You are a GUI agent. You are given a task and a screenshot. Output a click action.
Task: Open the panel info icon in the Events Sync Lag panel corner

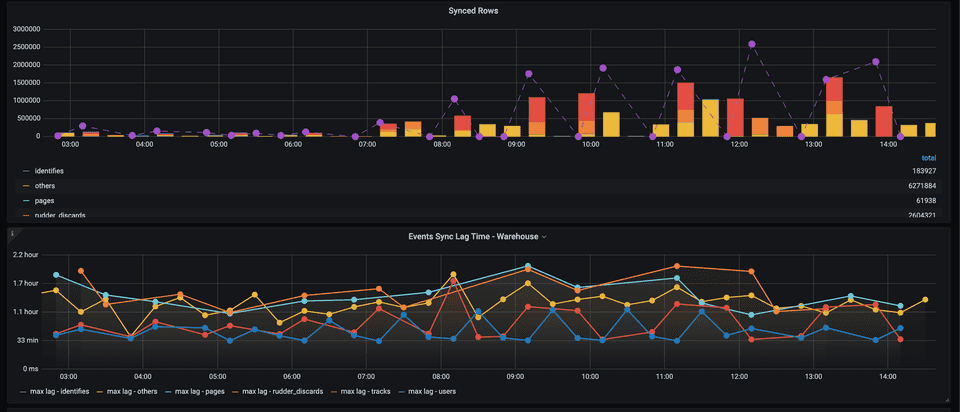tap(11, 233)
